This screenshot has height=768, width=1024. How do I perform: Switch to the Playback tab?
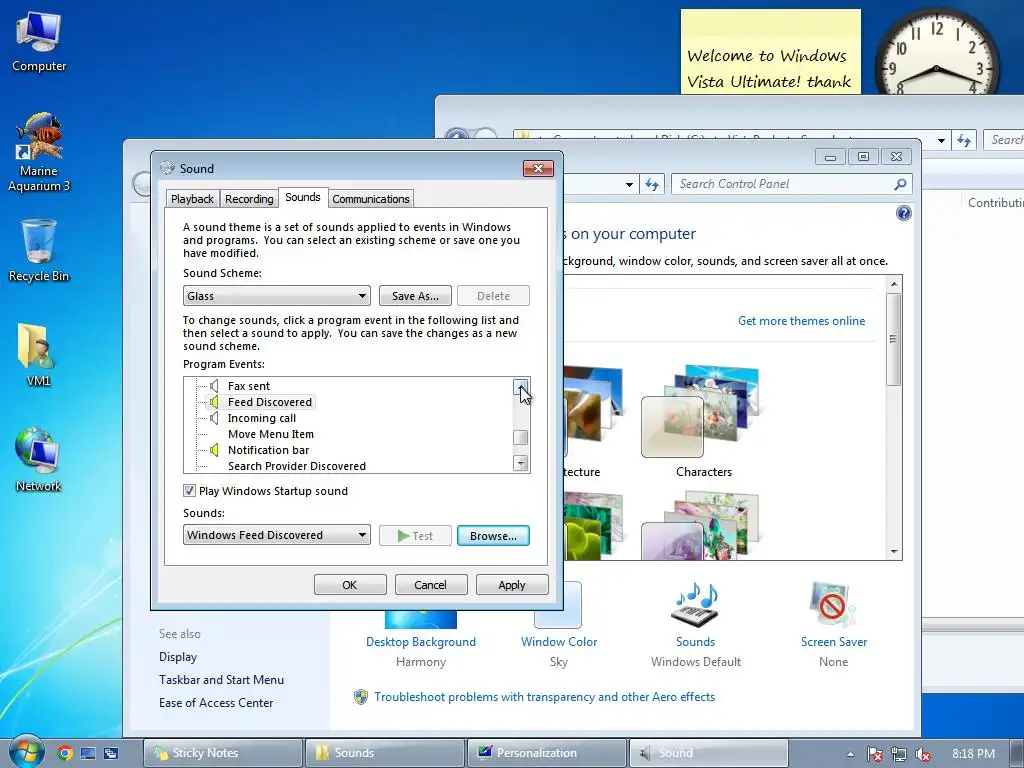(192, 199)
